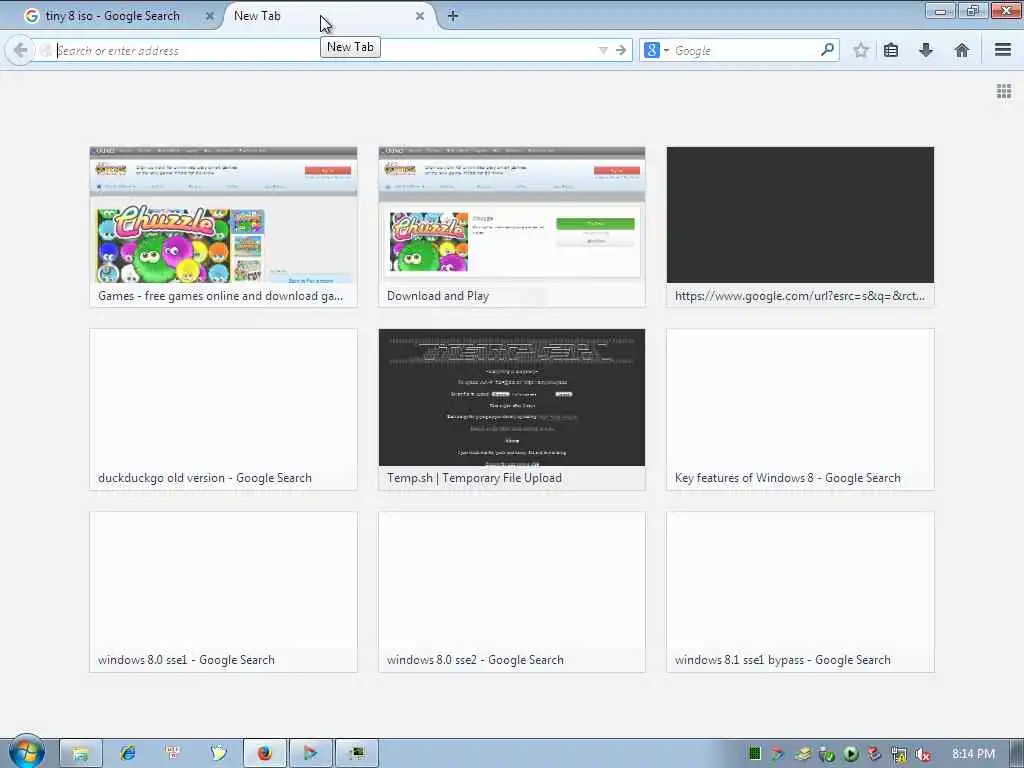Click the colorful play-arrow taskbar icon

[311, 754]
